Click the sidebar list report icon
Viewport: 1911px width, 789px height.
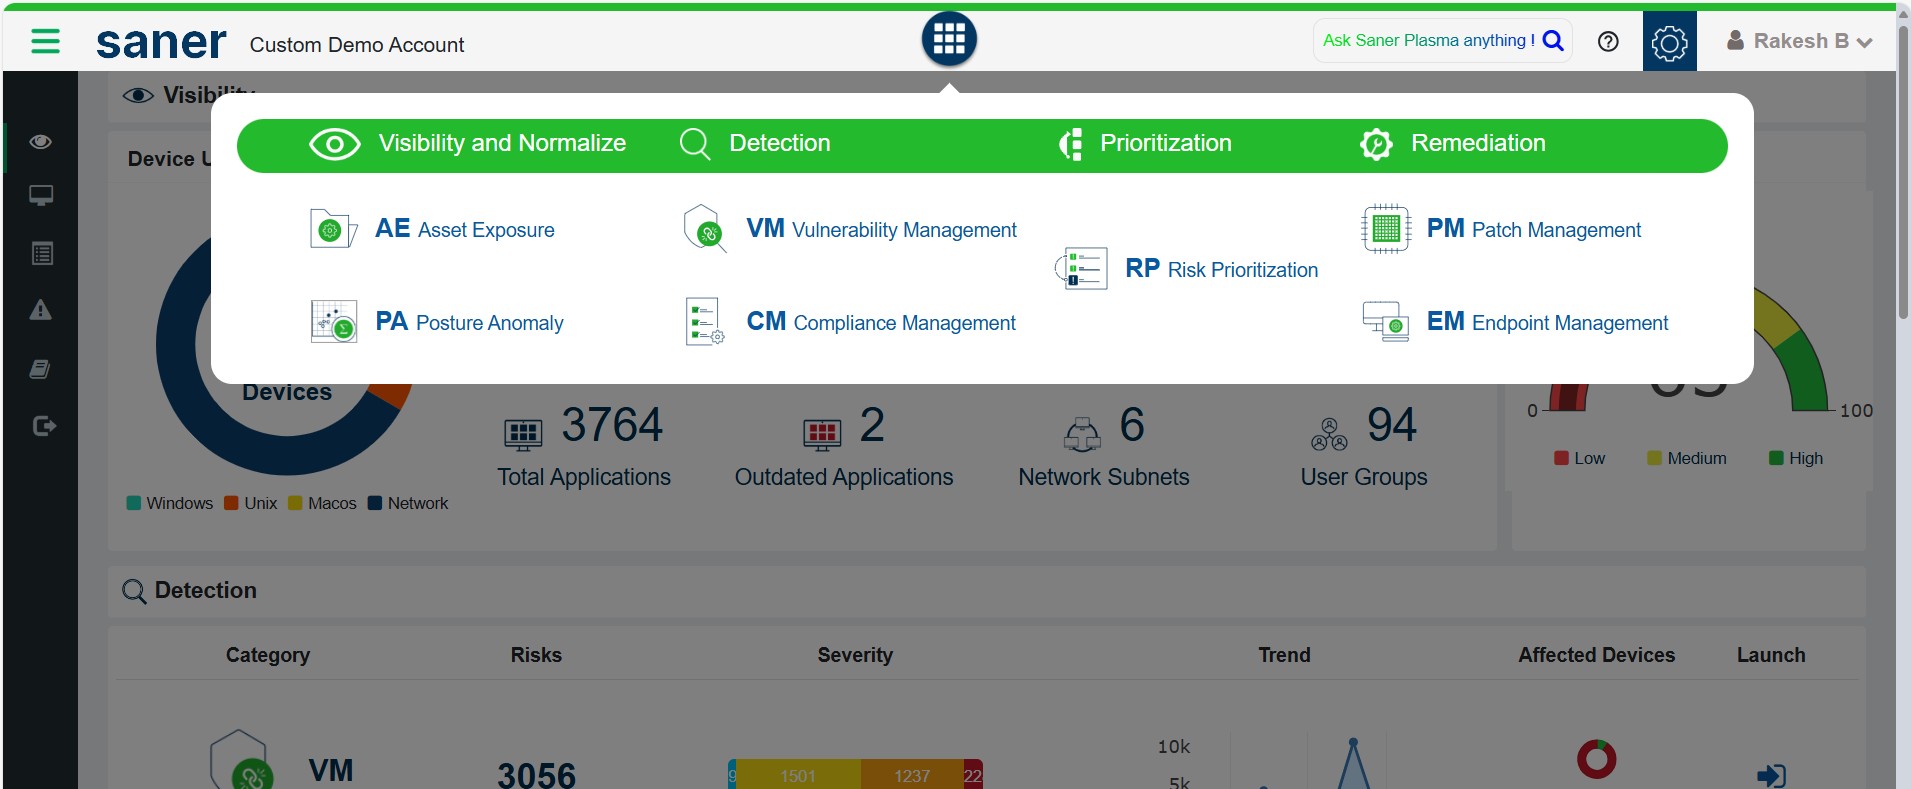pyautogui.click(x=41, y=253)
